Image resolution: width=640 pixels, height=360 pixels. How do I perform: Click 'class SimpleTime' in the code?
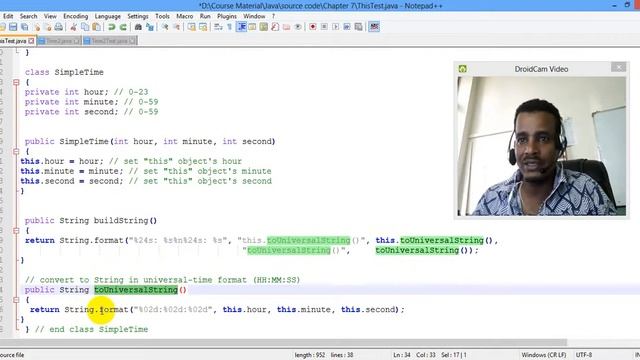(x=64, y=72)
